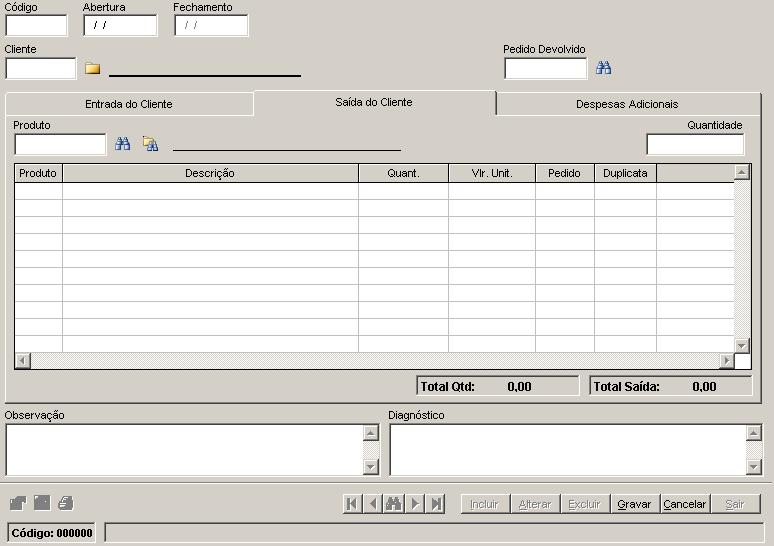The height and width of the screenshot is (546, 774).
Task: Click the grid's vertical scroll down arrow
Action: (741, 345)
